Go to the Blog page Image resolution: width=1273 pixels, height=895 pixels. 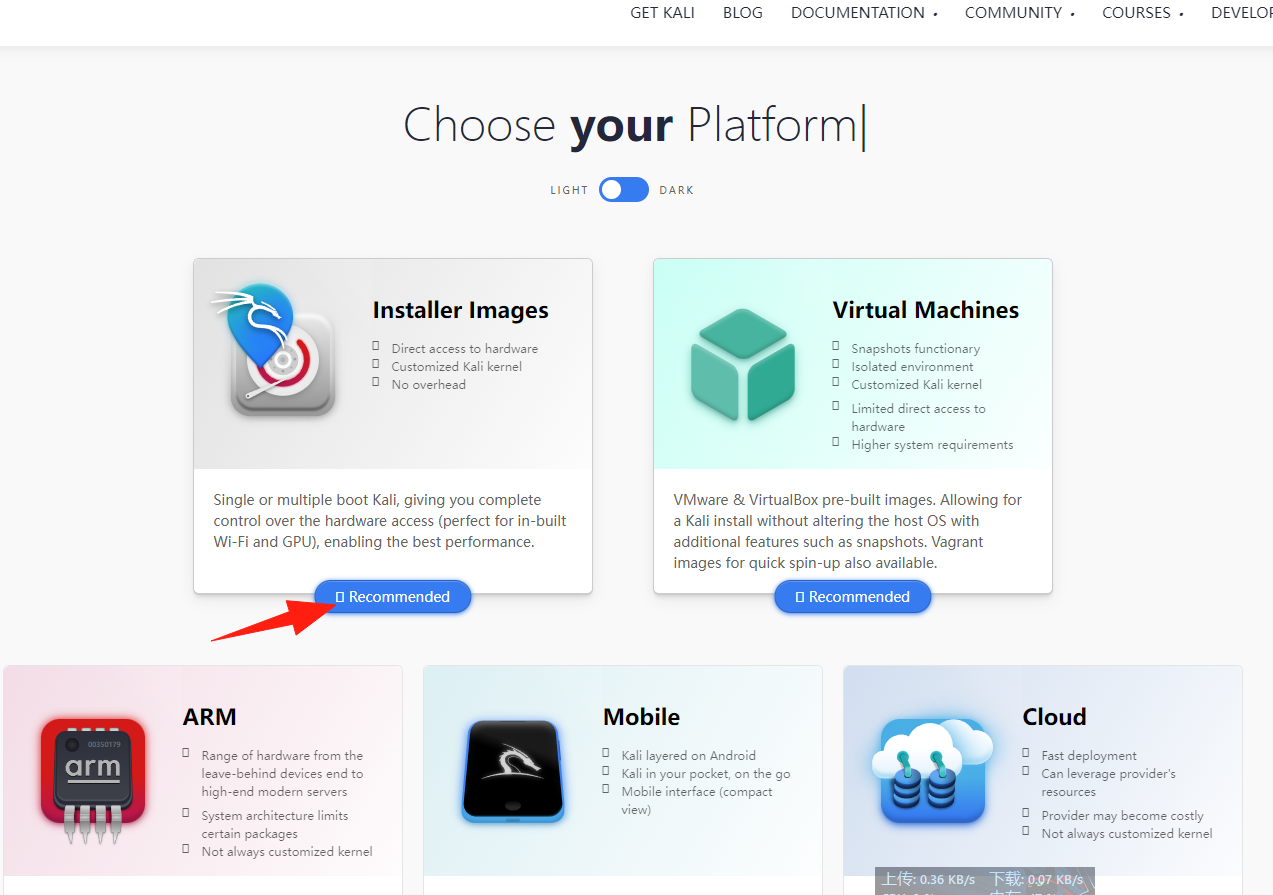(743, 13)
